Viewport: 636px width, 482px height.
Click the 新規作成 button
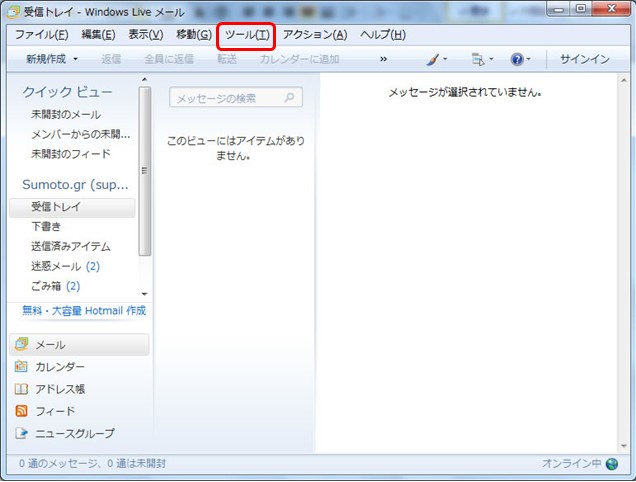[x=46, y=59]
